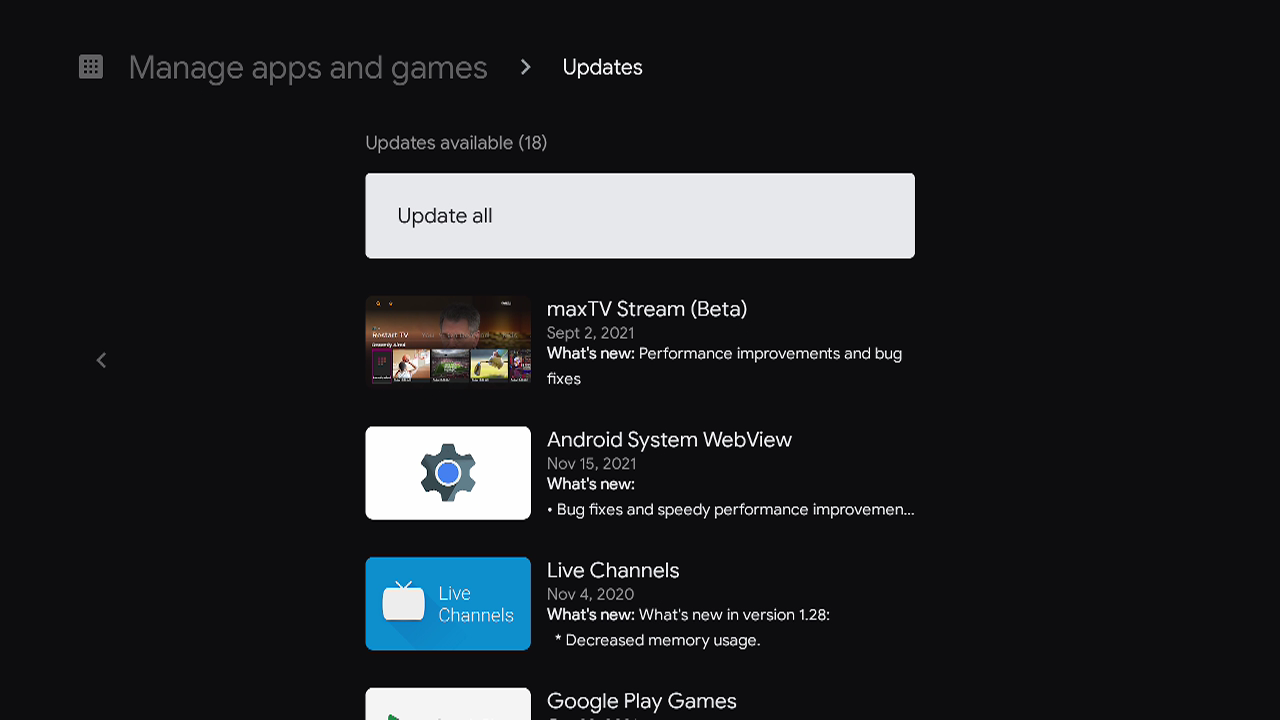Screen dimensions: 1280x720
Task: Open the Manage apps and games breadcrumb
Action: (x=307, y=67)
